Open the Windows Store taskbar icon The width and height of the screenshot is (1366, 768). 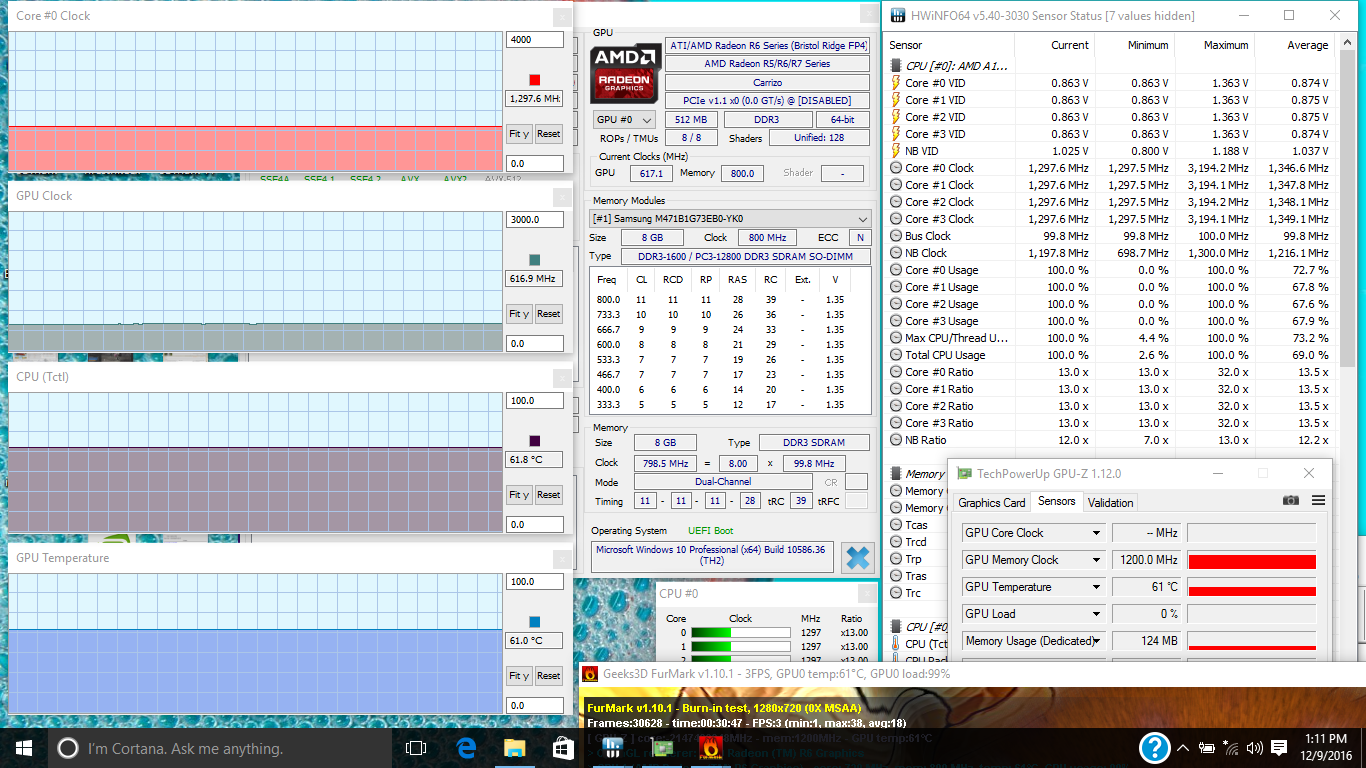tap(563, 748)
